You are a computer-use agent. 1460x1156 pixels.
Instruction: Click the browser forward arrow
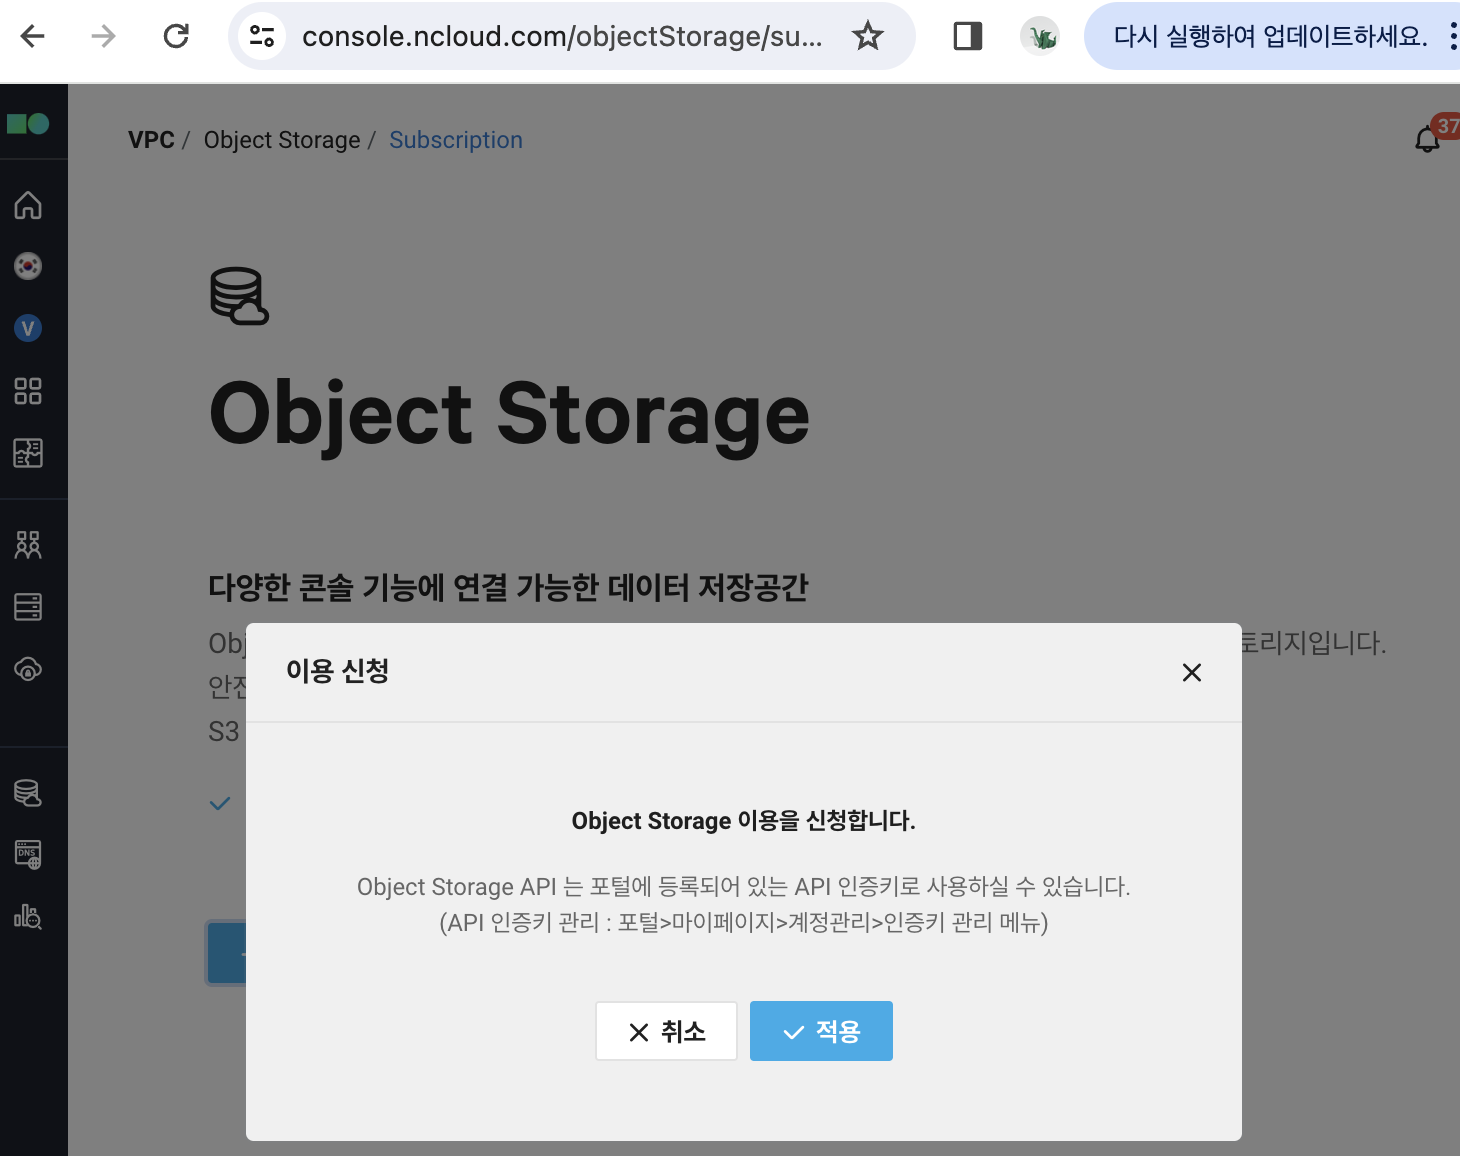[104, 37]
